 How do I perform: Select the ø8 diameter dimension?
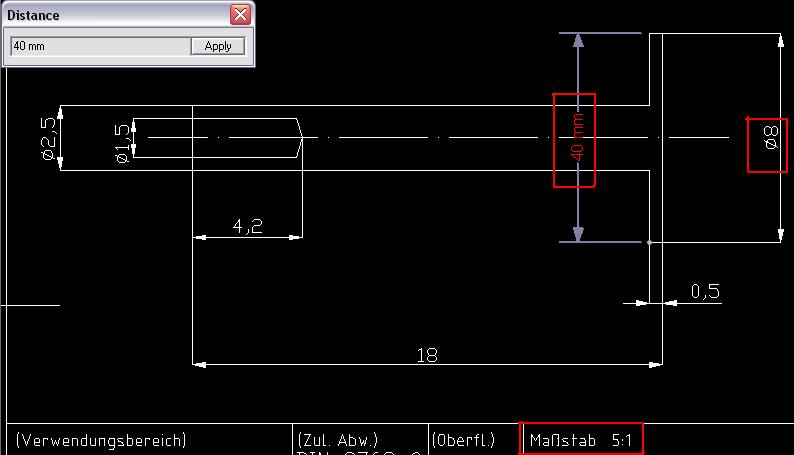[x=771, y=138]
